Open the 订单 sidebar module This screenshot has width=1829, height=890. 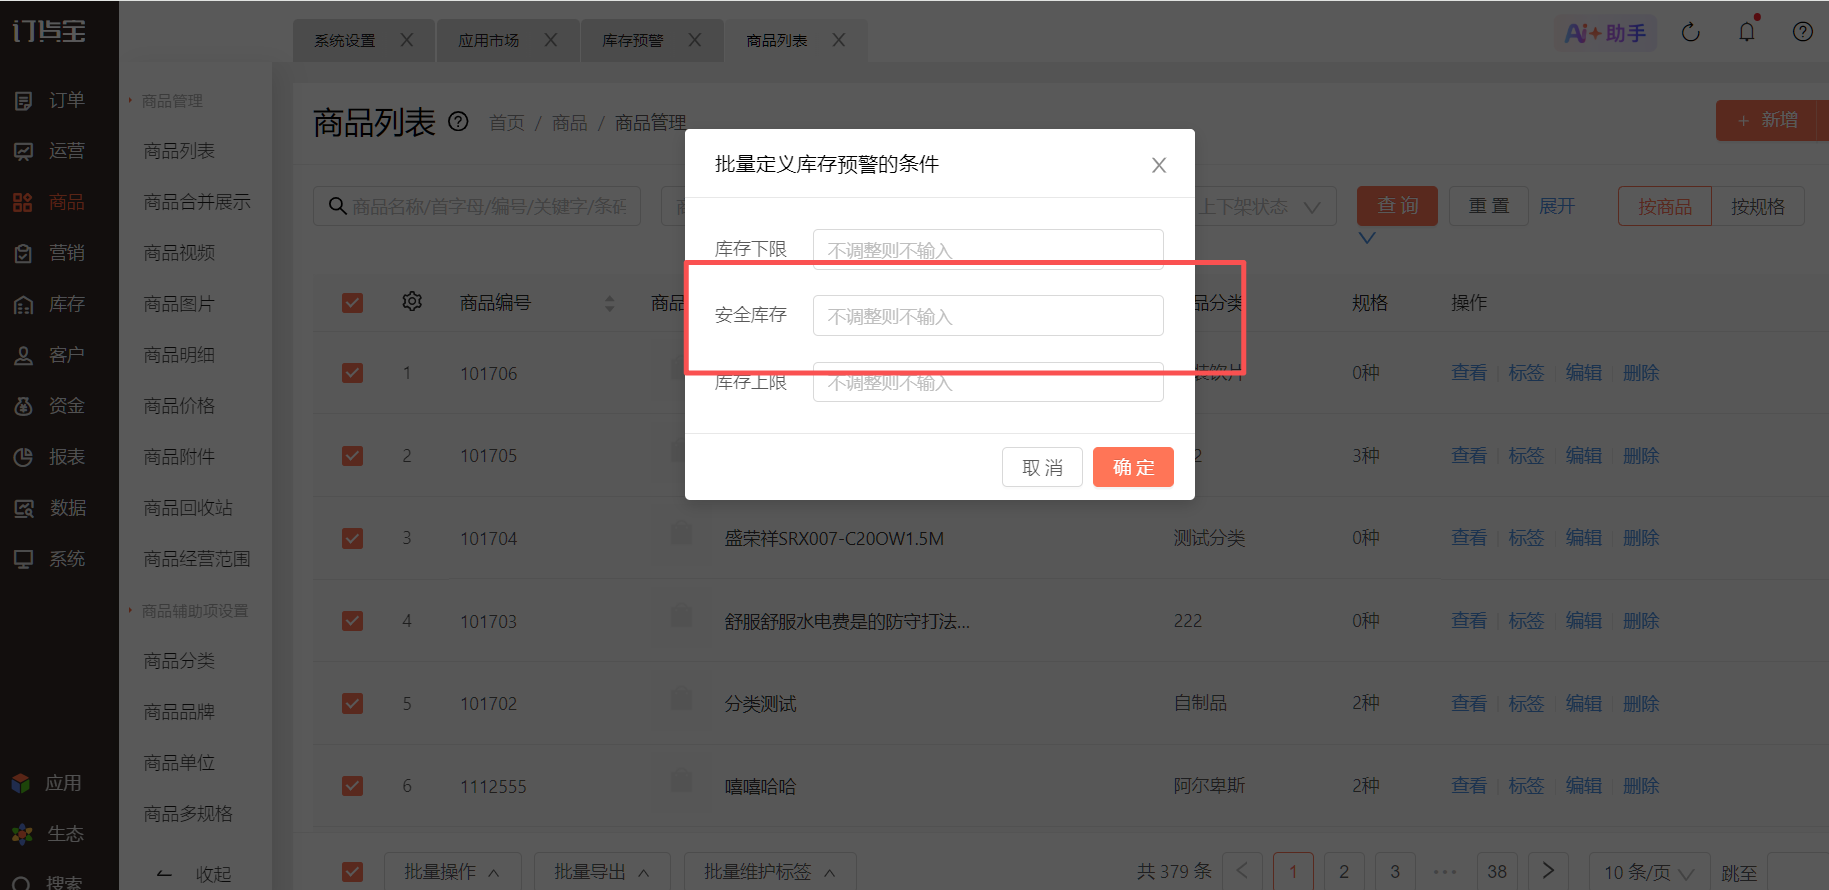pos(50,100)
